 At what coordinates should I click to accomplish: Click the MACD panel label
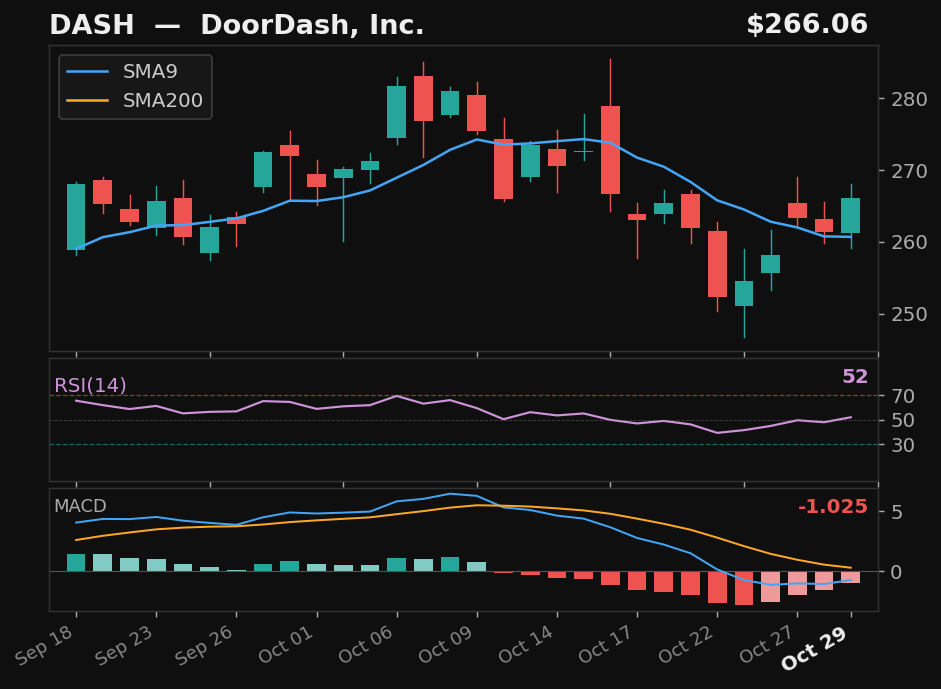[80, 506]
